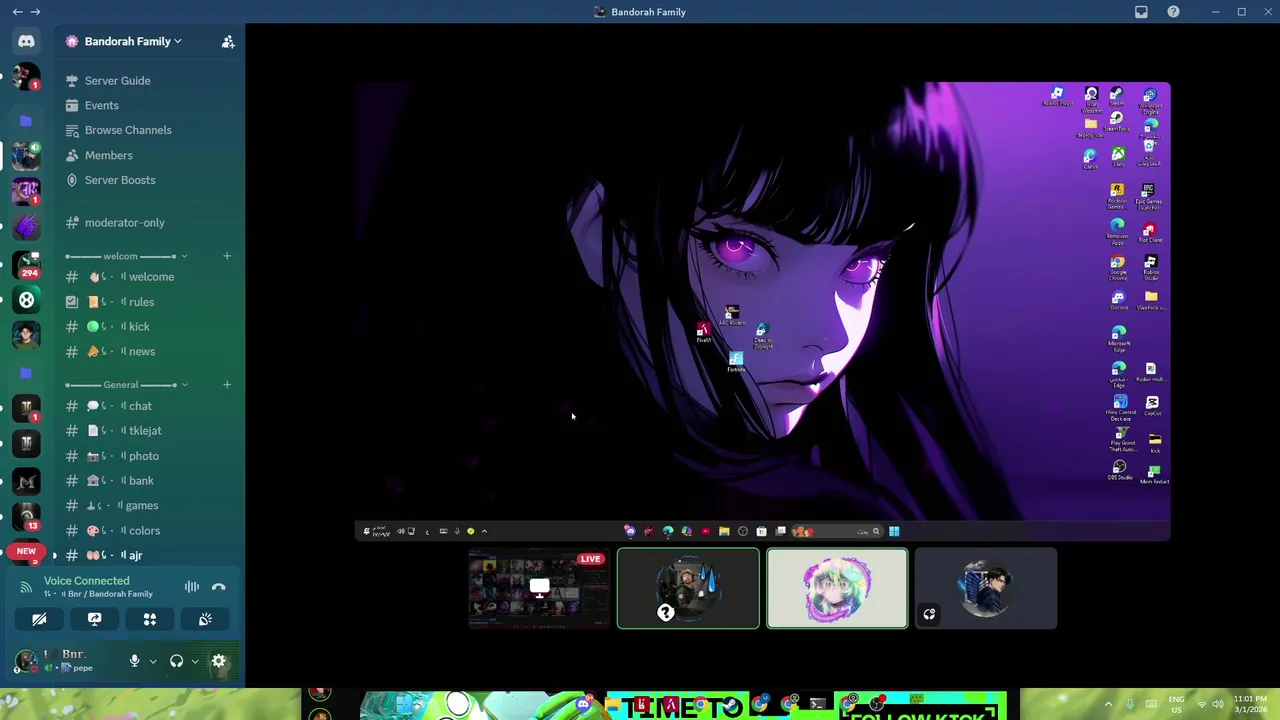The width and height of the screenshot is (1280, 720).
Task: Open the news channel
Action: (146, 352)
